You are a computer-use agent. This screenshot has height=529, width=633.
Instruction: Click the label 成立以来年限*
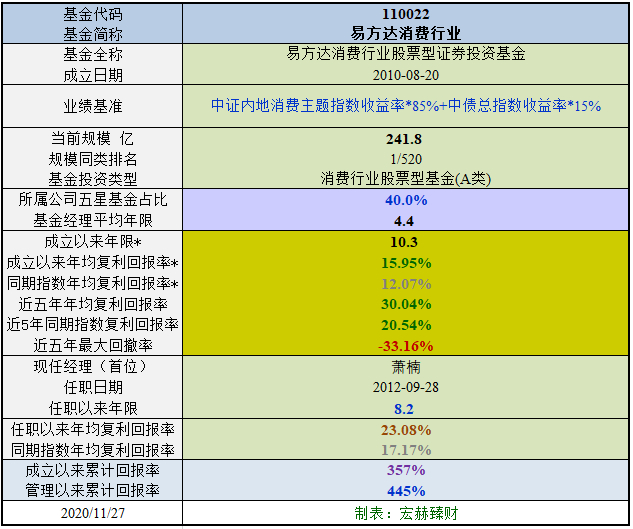click(93, 242)
